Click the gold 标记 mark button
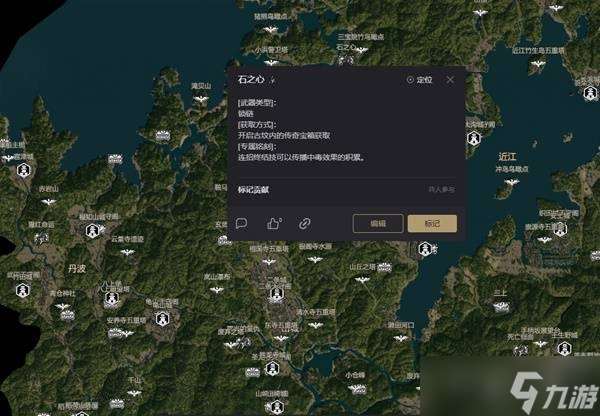Screen dimensions: 600x416 [x=432, y=223]
